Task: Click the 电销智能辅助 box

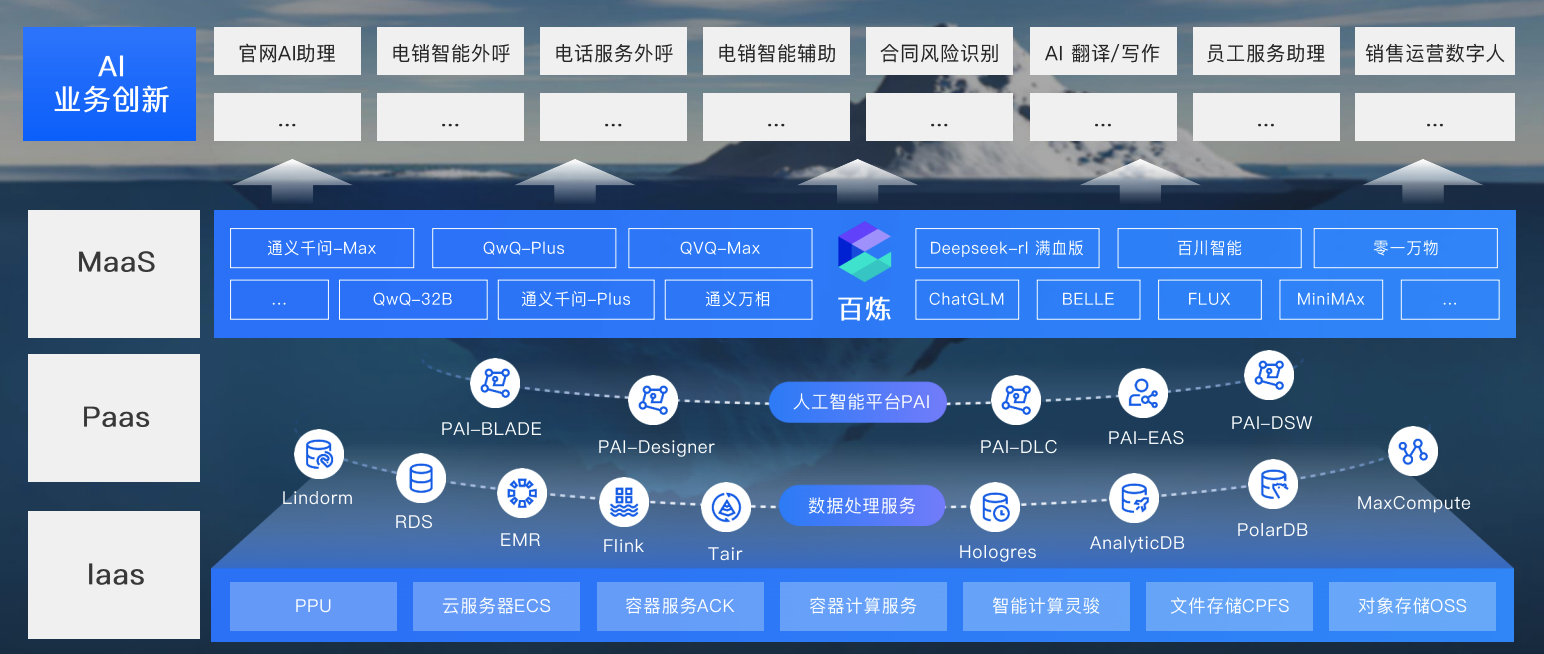Action: coord(776,52)
